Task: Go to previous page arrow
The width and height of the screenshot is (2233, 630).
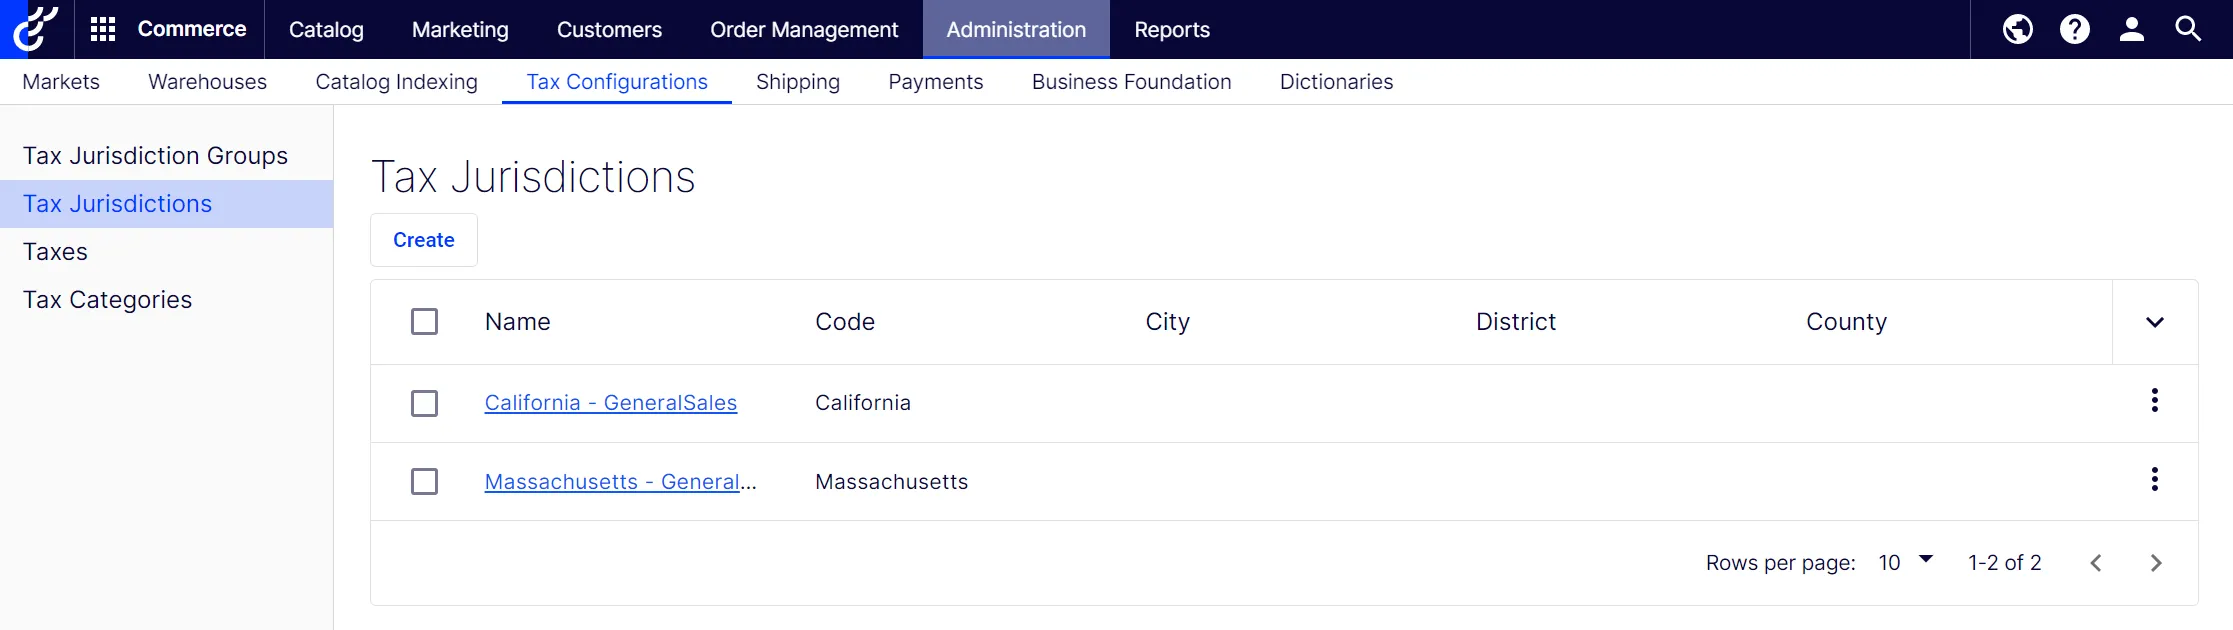Action: click(x=2096, y=563)
